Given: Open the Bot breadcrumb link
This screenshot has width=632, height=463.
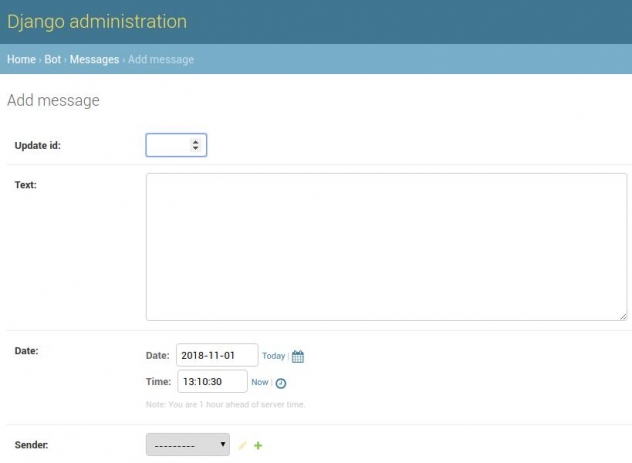Looking at the screenshot, I should pyautogui.click(x=53, y=59).
